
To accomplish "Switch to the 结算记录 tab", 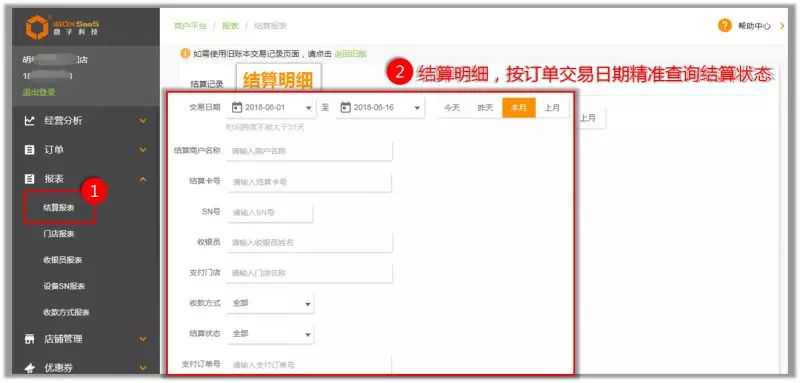I will (x=207, y=84).
